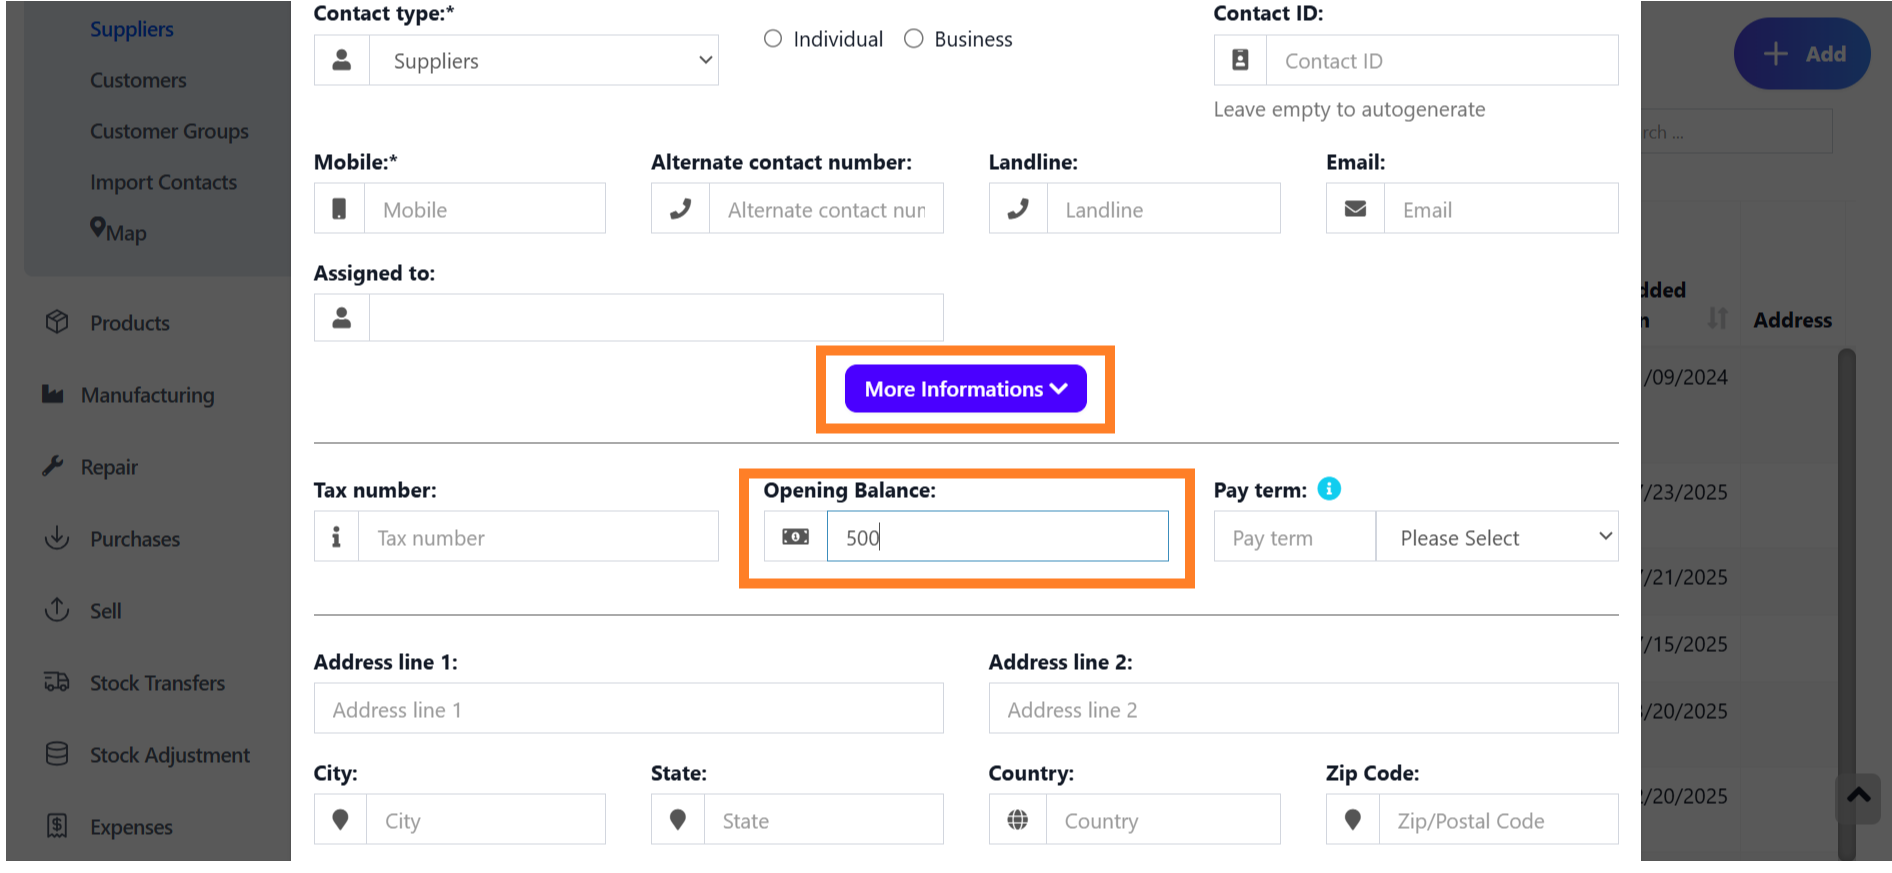Image resolution: width=1892 pixels, height=873 pixels.
Task: Collapse the More Informations section
Action: pyautogui.click(x=965, y=389)
